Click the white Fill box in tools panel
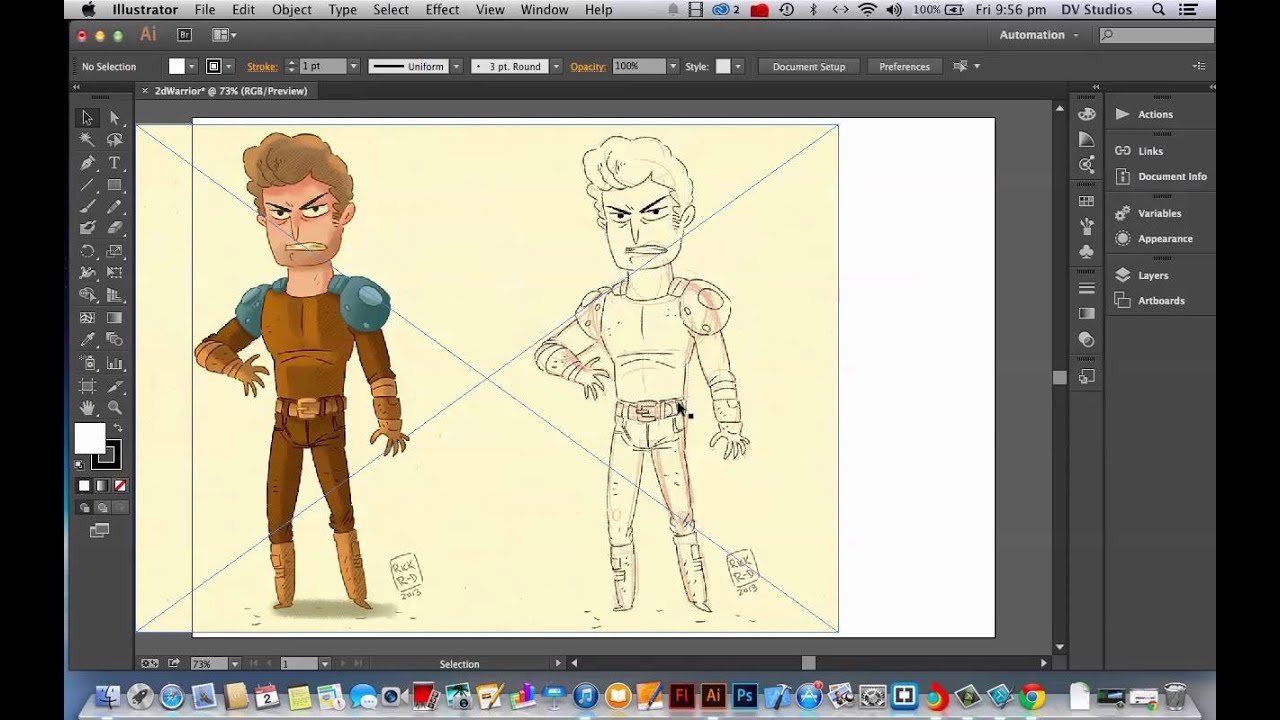This screenshot has height=720, width=1280. 88,437
